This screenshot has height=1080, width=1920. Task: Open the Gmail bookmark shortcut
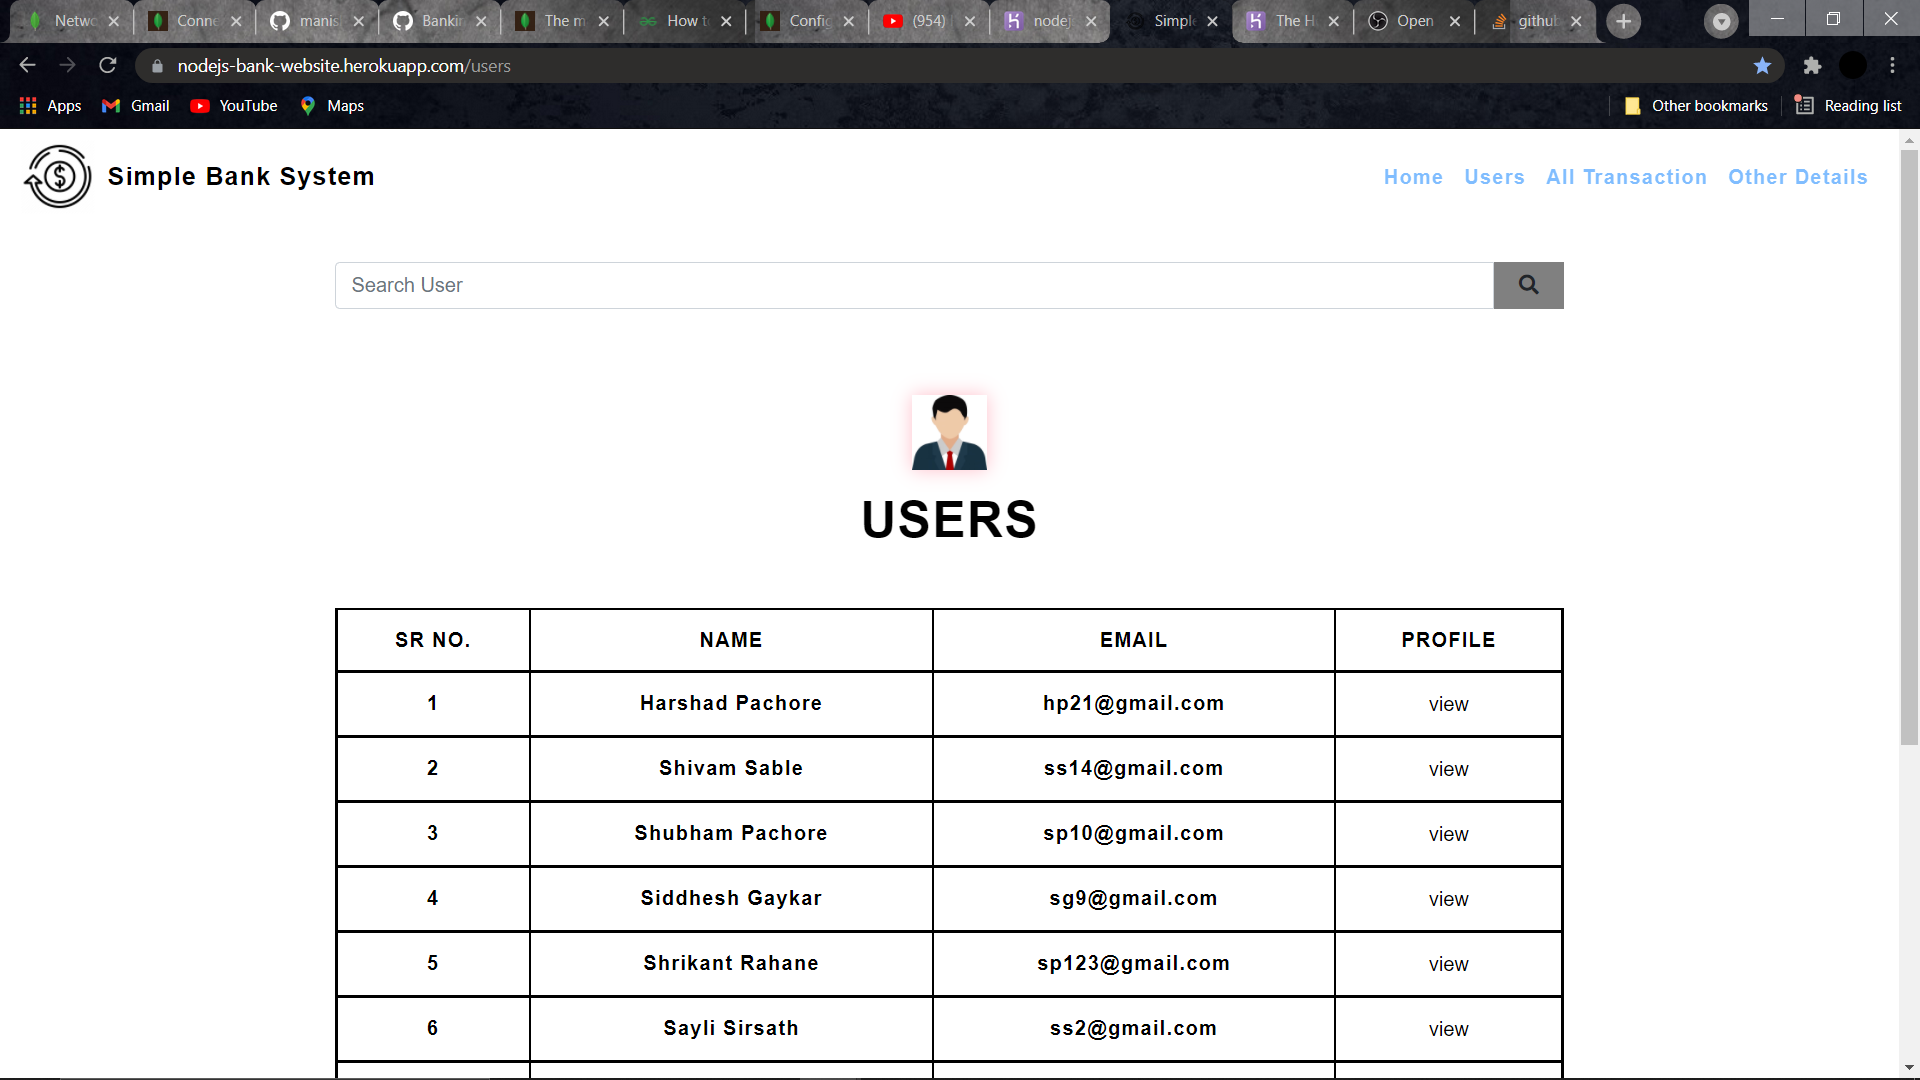tap(134, 105)
